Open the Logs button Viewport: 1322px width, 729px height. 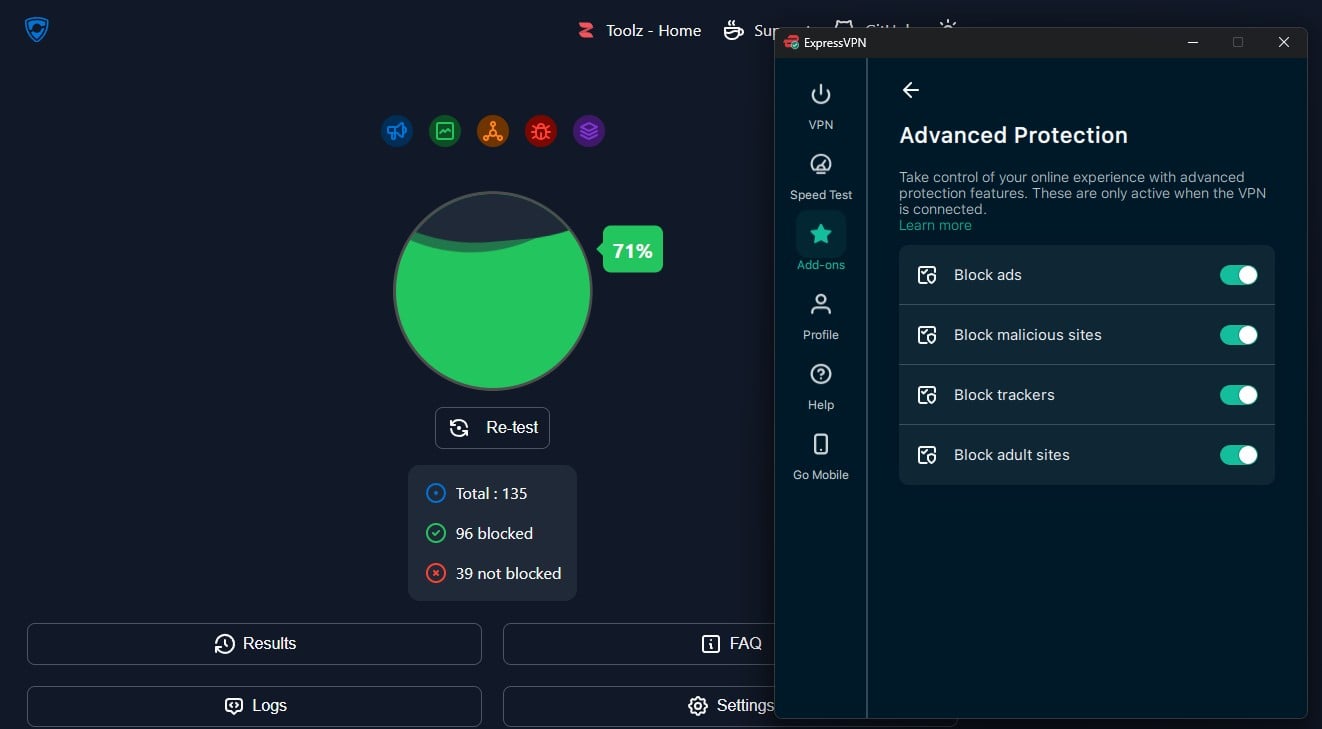[x=254, y=706]
